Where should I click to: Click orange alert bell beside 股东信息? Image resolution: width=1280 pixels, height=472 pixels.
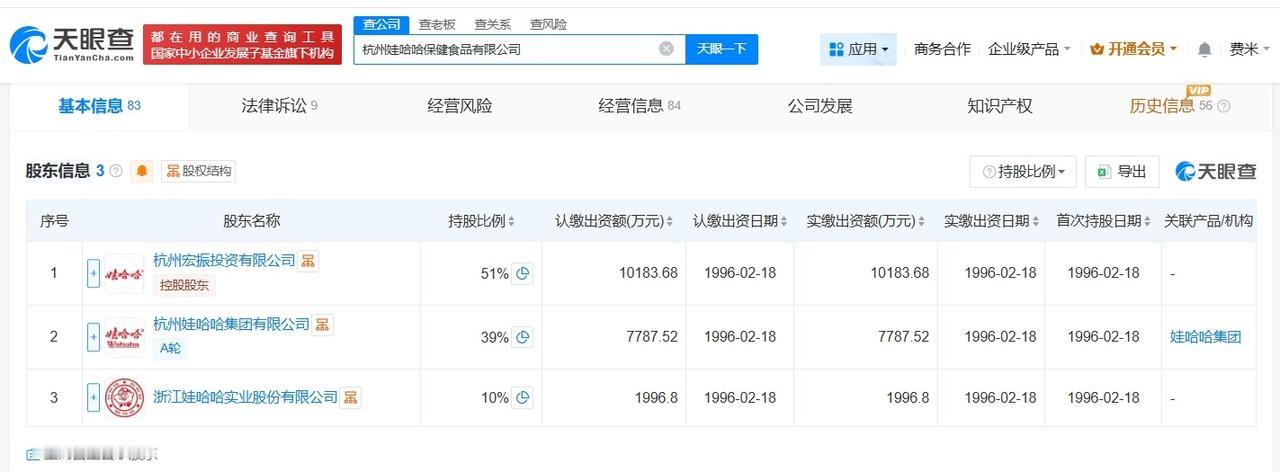click(142, 171)
